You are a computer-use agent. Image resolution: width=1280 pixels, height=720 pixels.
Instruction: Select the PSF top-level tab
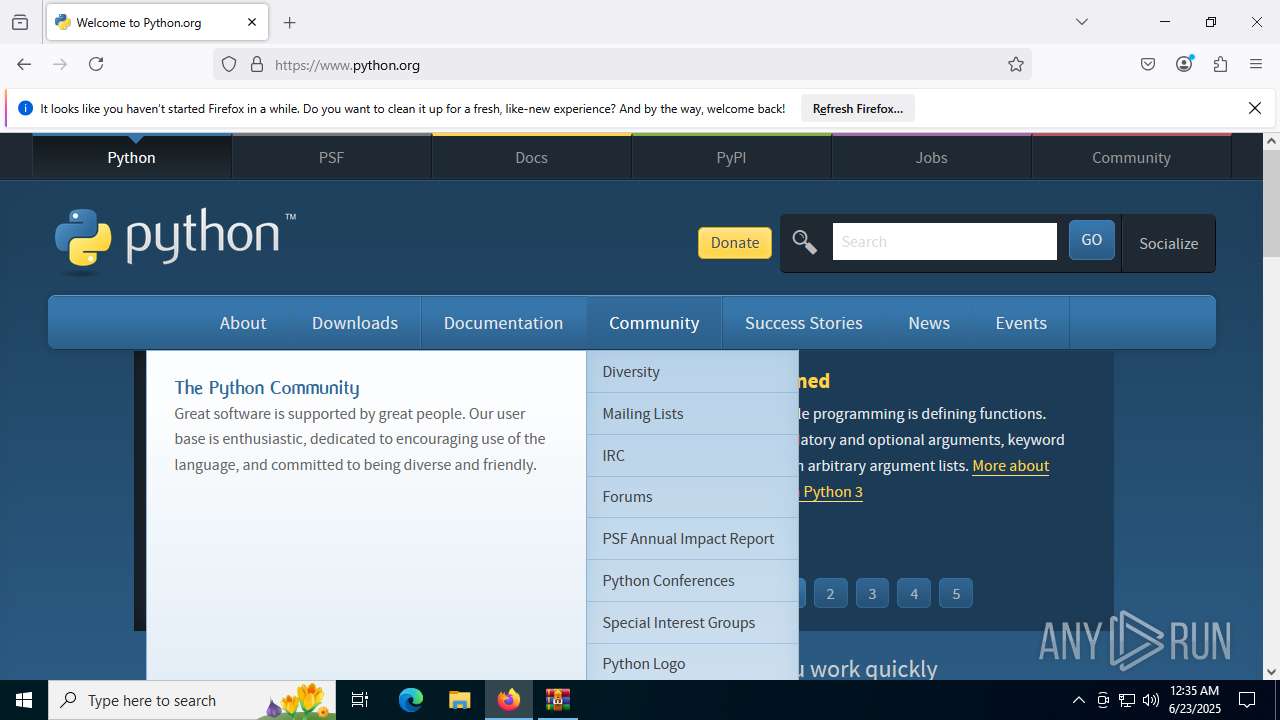tap(331, 157)
